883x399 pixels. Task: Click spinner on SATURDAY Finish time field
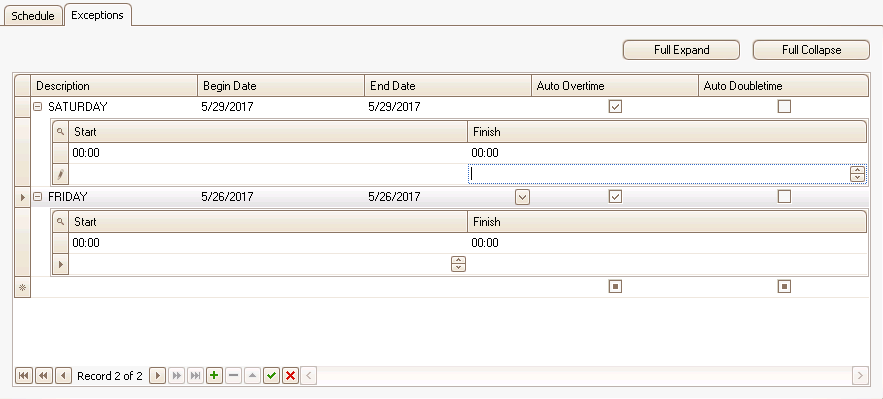(x=857, y=174)
